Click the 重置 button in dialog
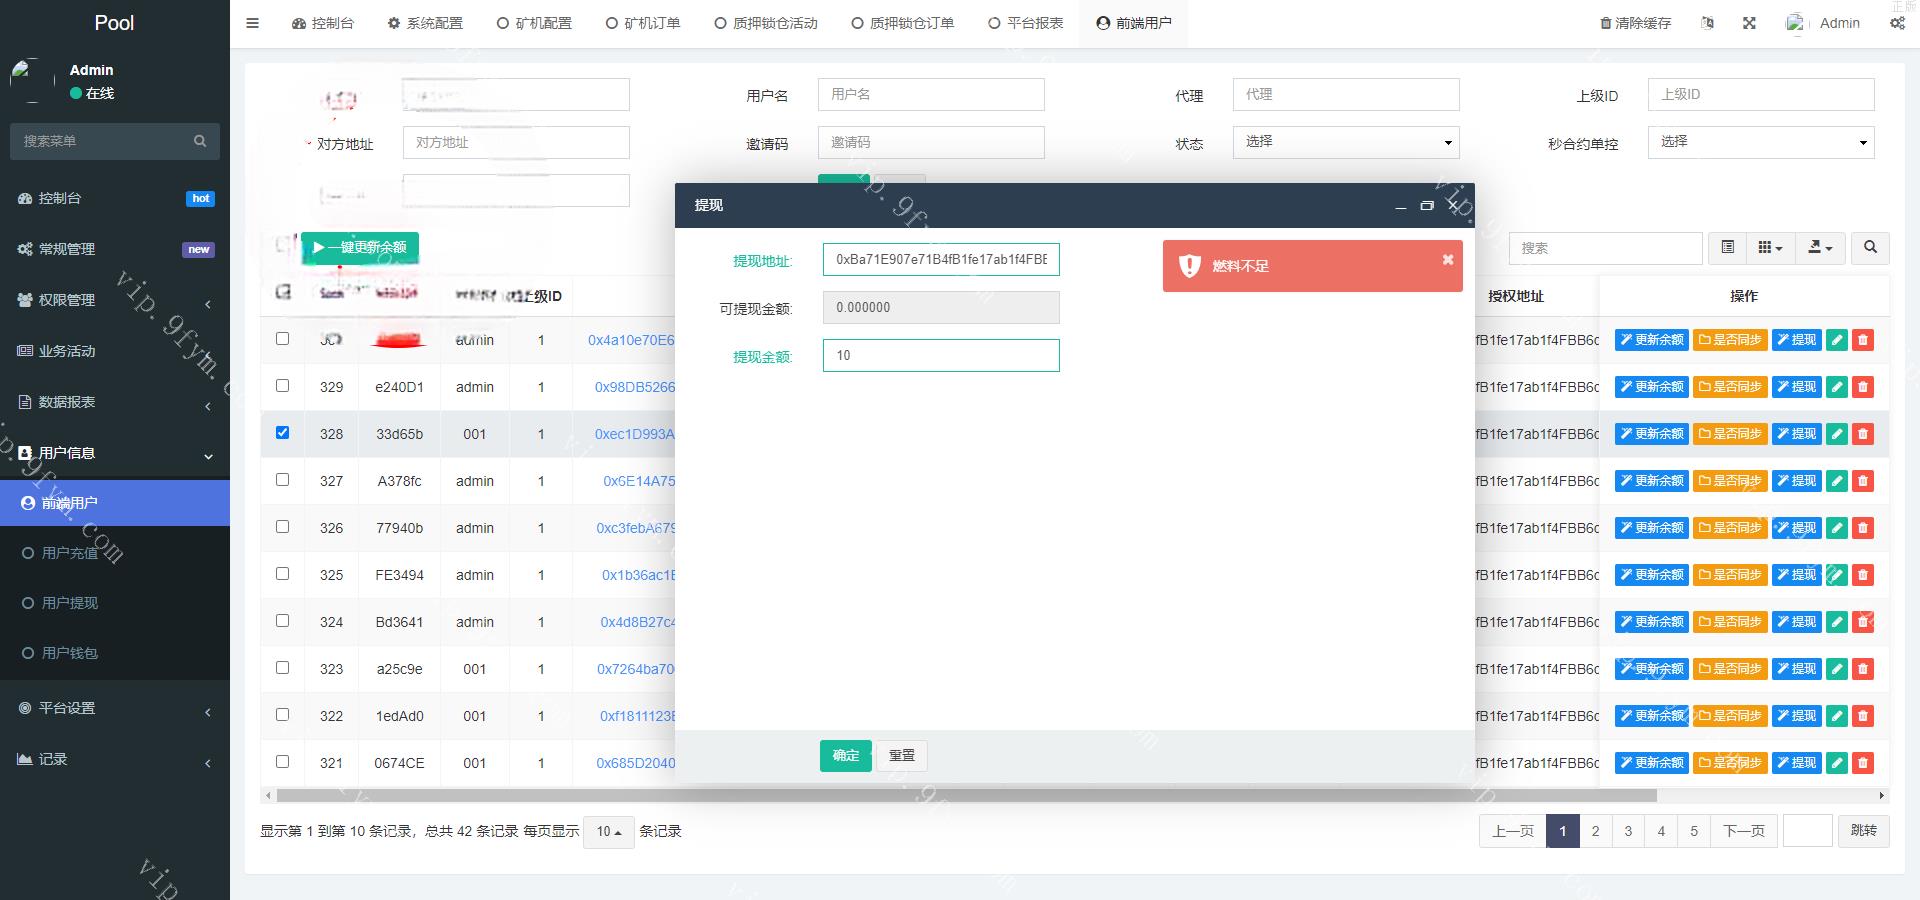The image size is (1920, 900). click(x=901, y=756)
